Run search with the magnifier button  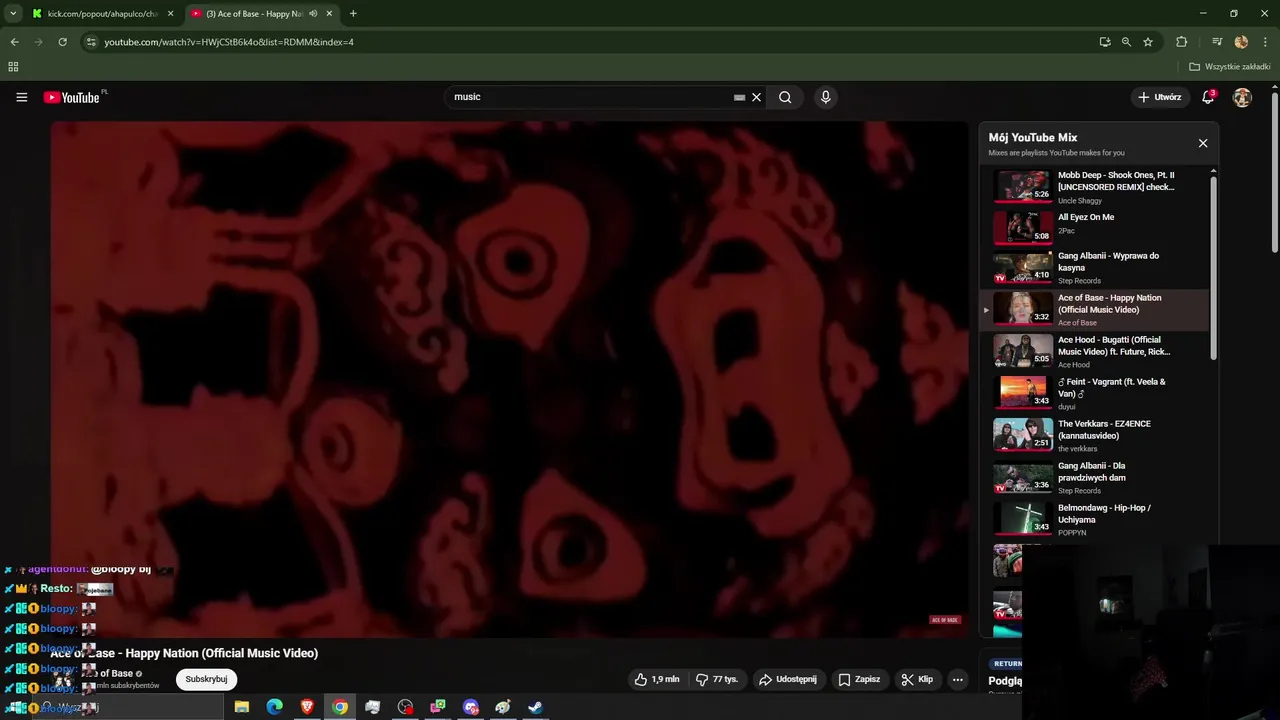click(785, 97)
